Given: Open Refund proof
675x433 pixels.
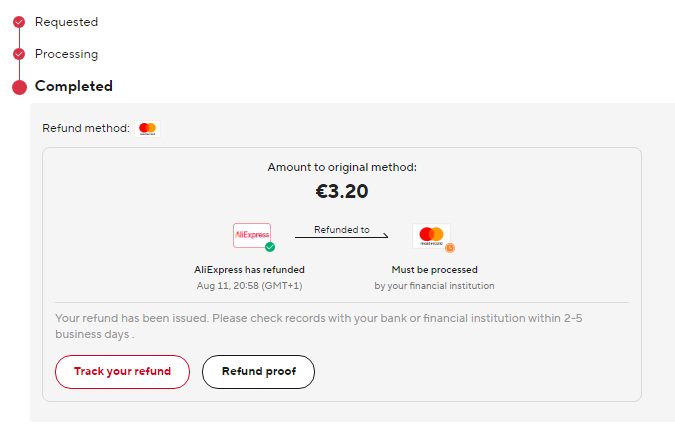Looking at the screenshot, I should coord(258,372).
